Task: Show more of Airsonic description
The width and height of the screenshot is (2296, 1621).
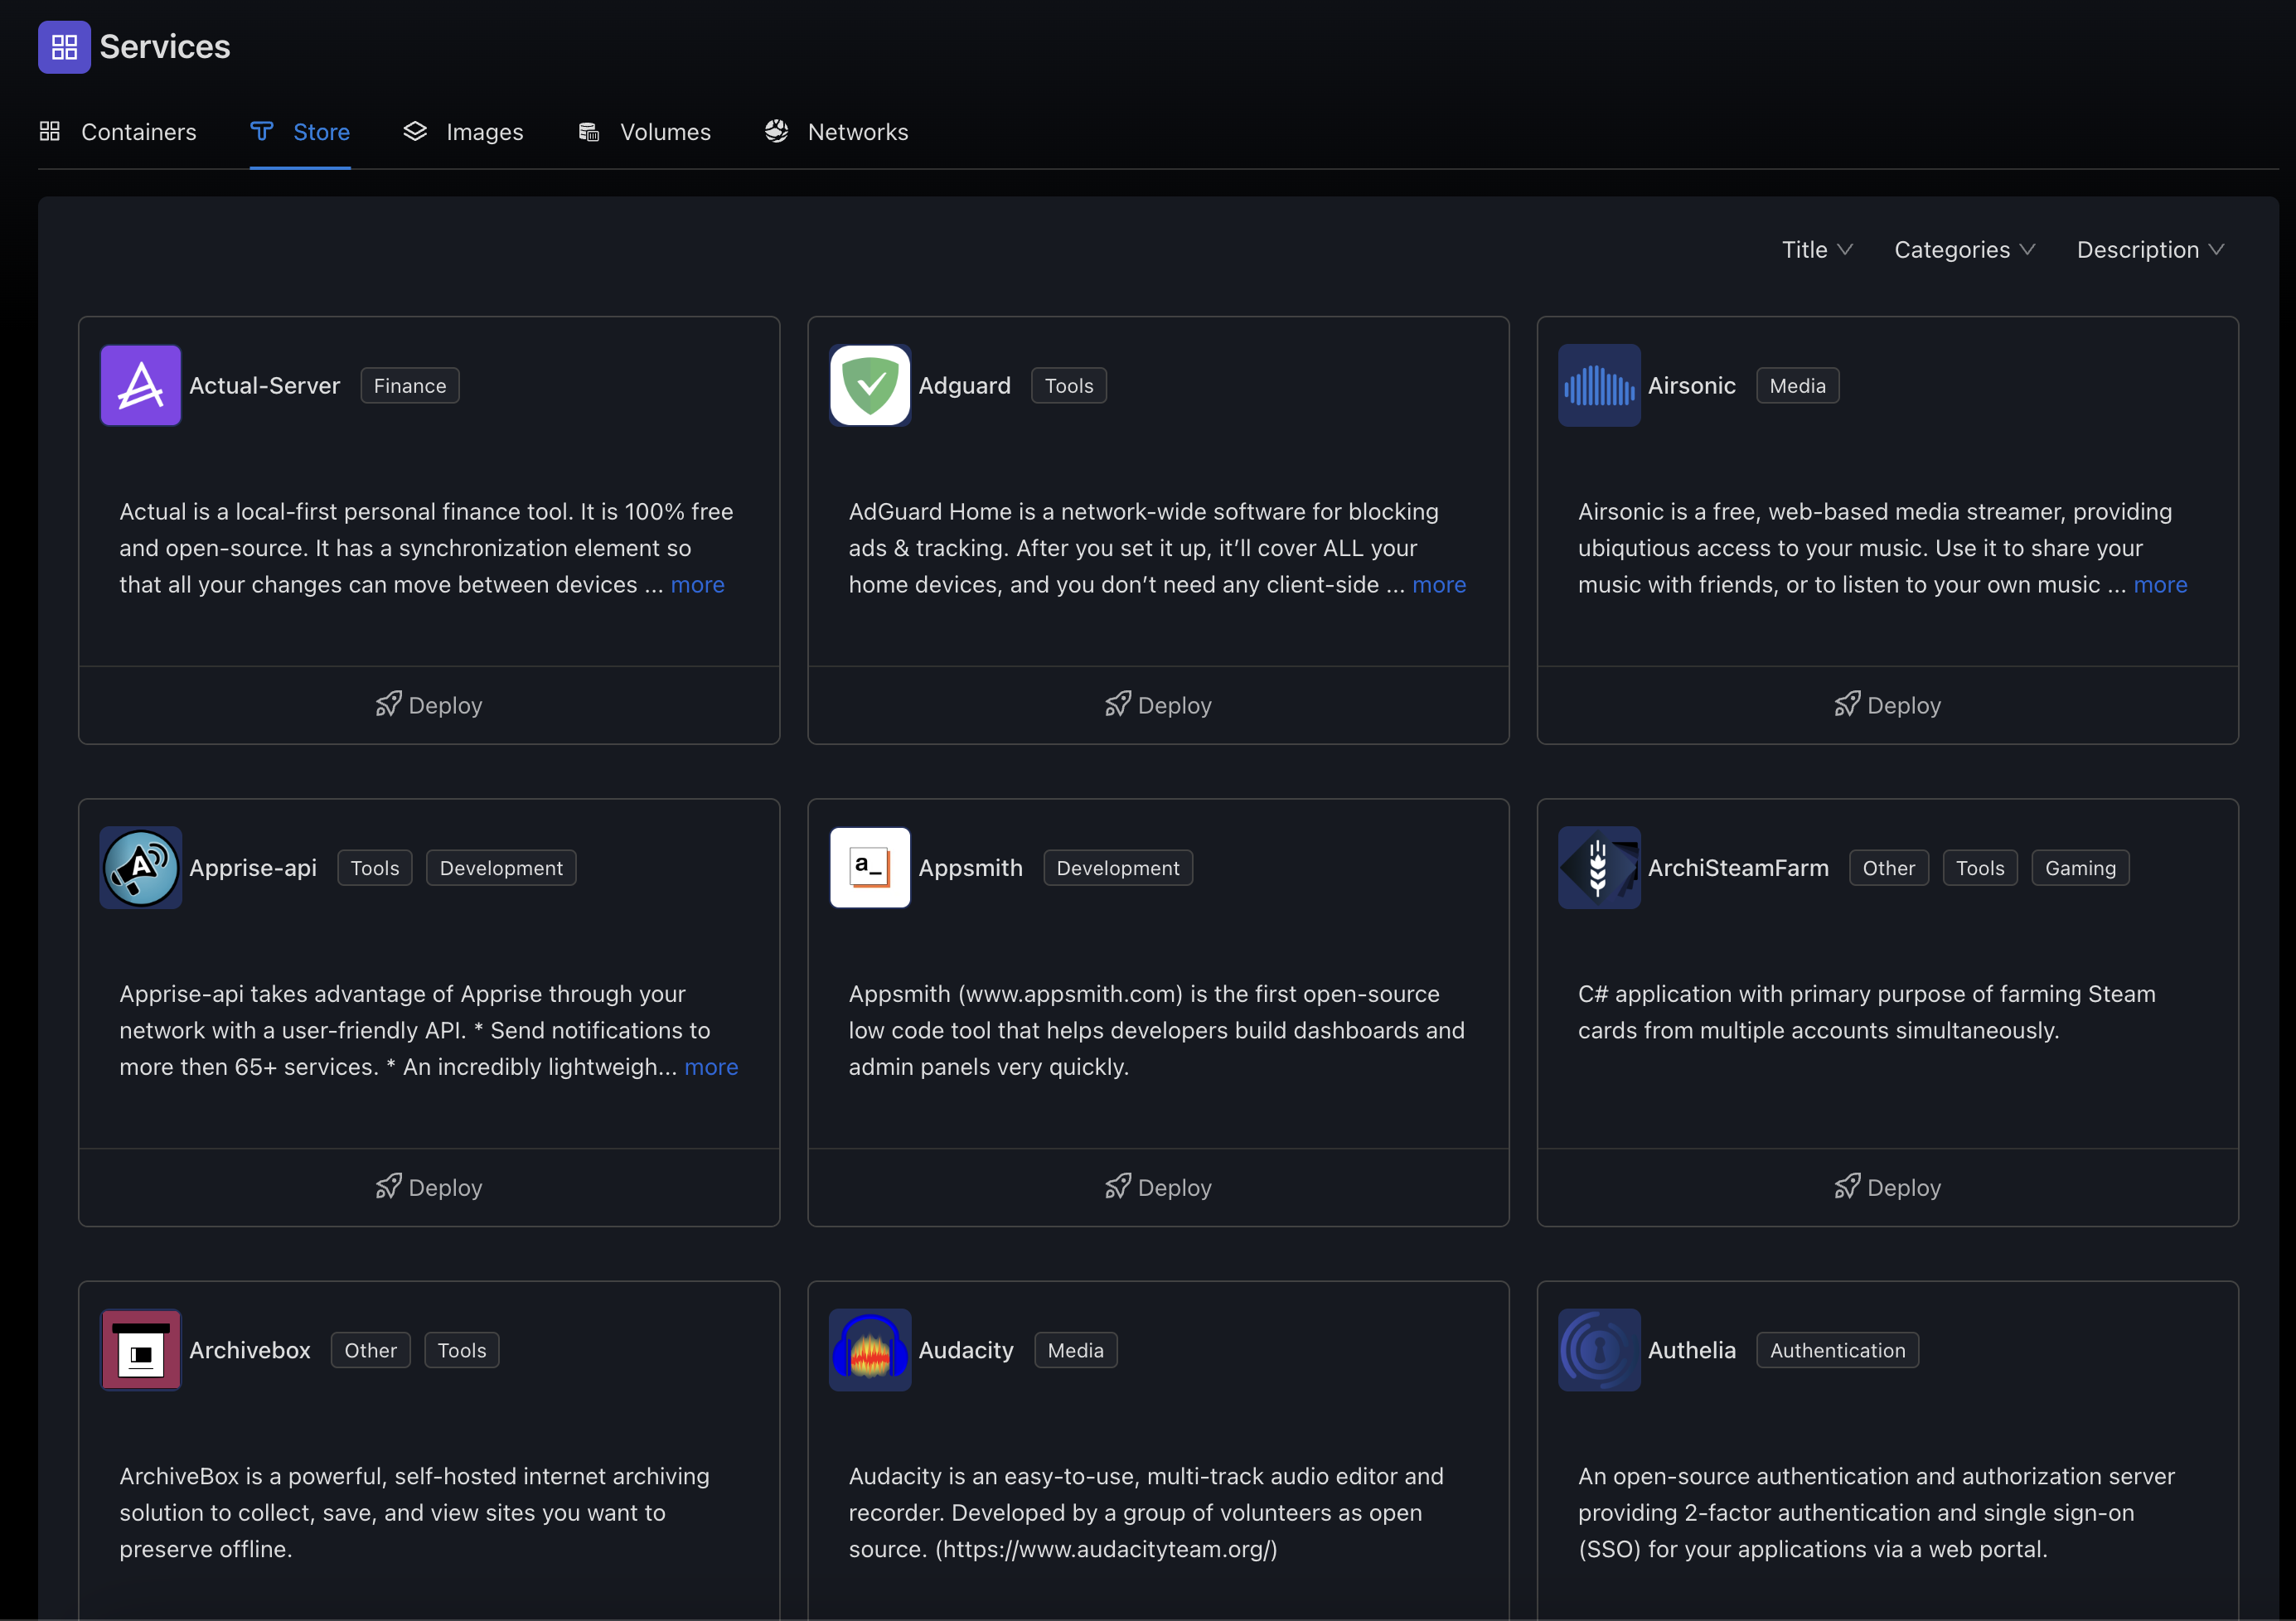Action: pos(2160,585)
